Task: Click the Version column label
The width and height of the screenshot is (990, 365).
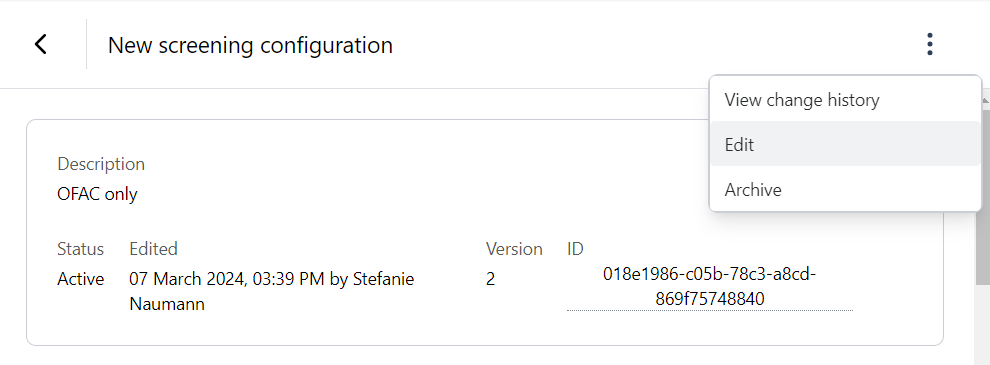Action: pyautogui.click(x=514, y=249)
